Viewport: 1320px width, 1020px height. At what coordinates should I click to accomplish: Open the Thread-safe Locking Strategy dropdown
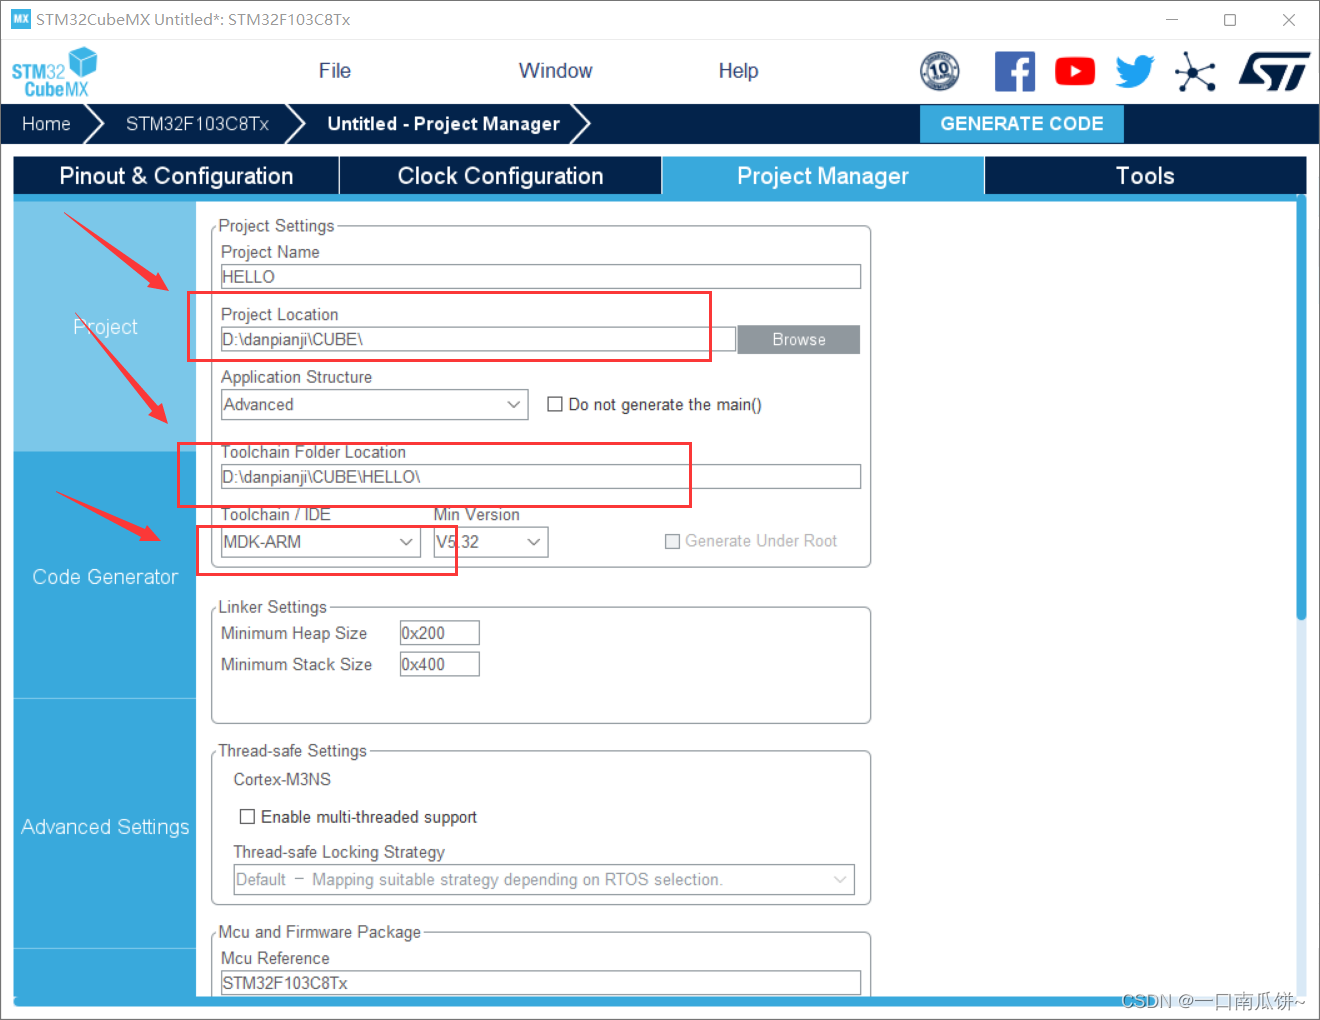point(544,880)
